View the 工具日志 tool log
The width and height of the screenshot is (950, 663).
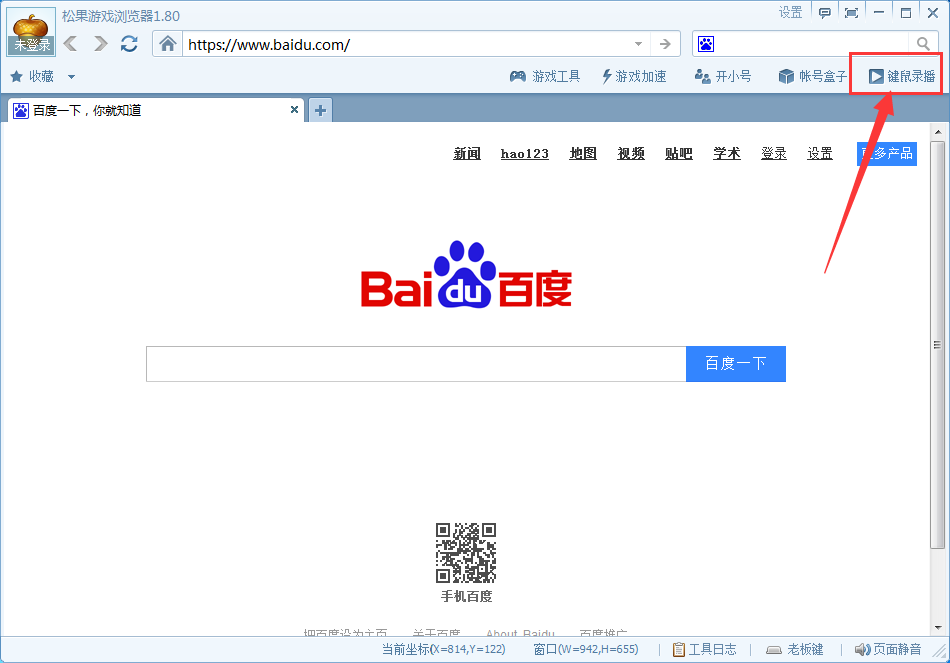pyautogui.click(x=704, y=648)
